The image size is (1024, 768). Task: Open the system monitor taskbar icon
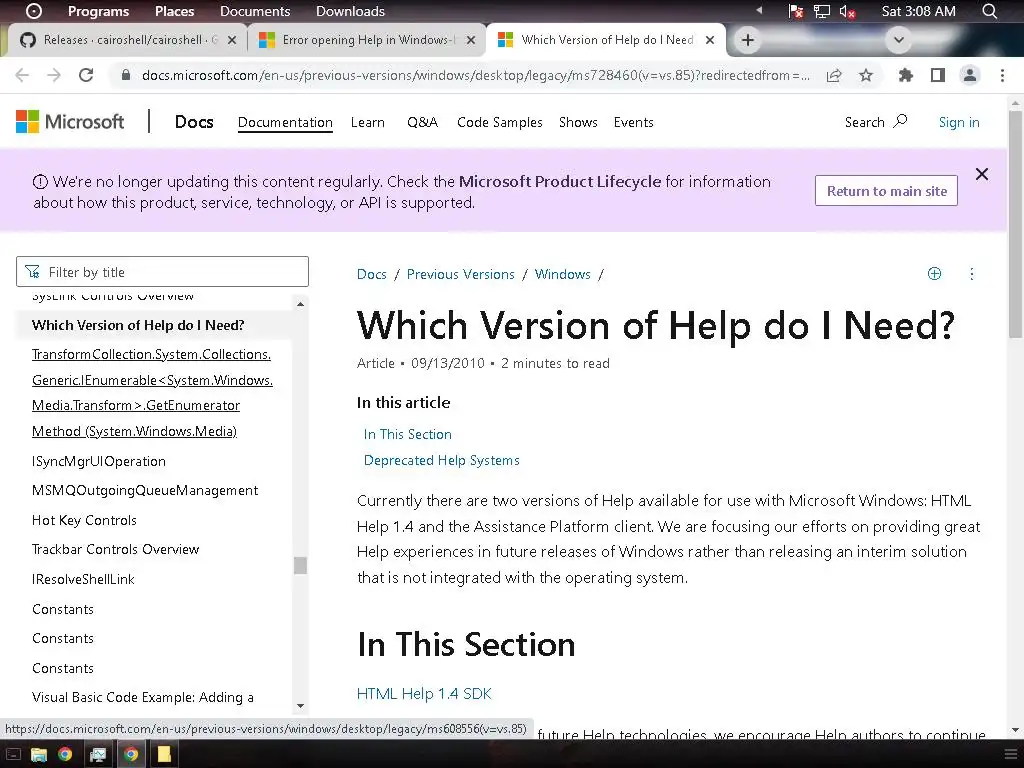tap(98, 754)
